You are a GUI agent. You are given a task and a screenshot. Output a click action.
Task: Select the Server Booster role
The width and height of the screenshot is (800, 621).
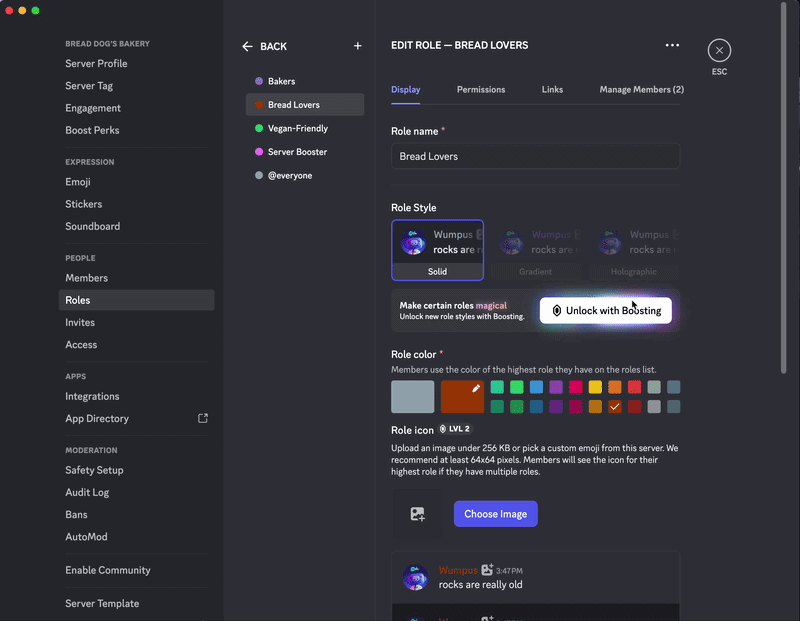tap(305, 152)
